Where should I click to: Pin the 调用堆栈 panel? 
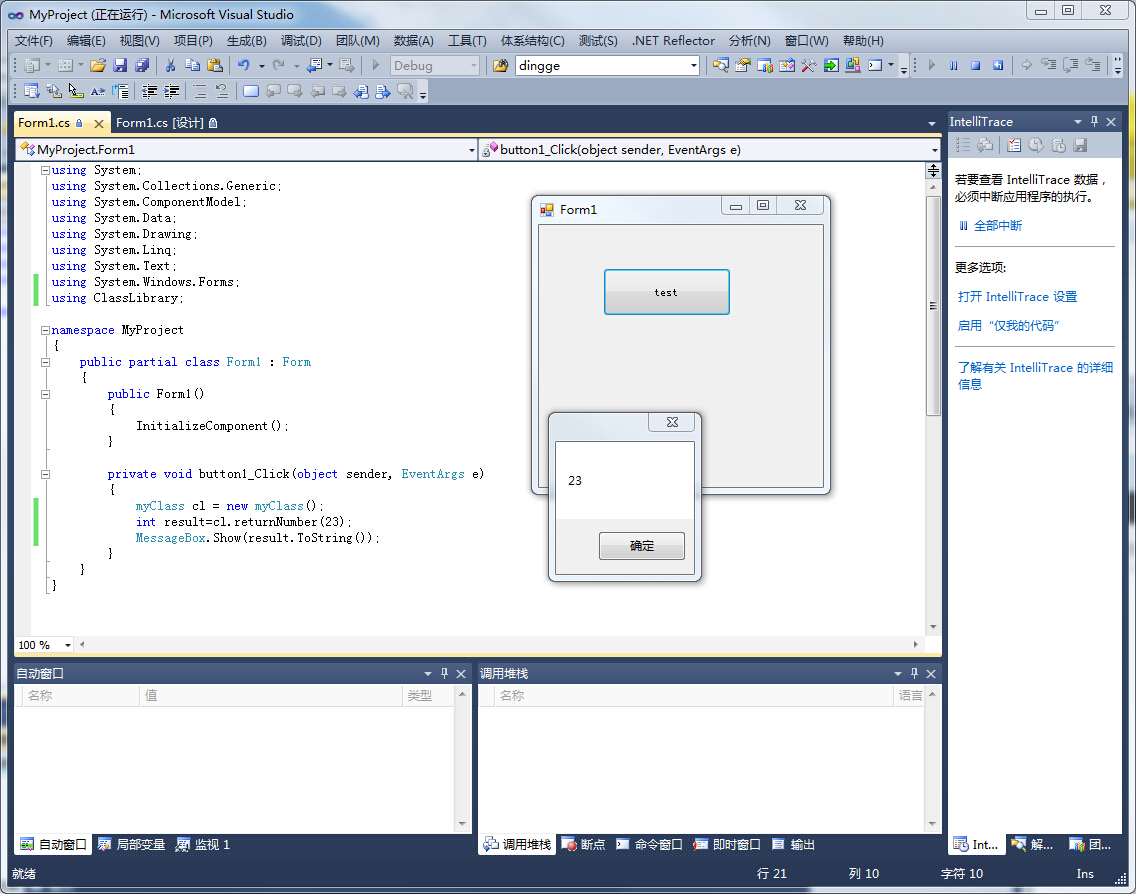click(x=914, y=673)
